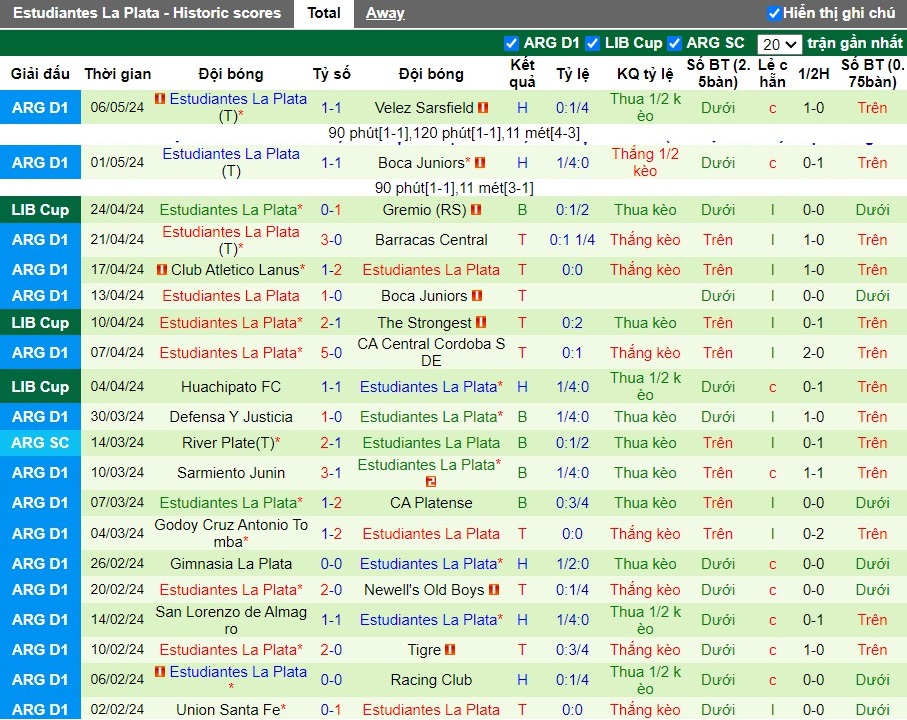Image resolution: width=907 pixels, height=720 pixels.
Task: Open ARG SC league label for 14/03/24
Action: [x=40, y=442]
